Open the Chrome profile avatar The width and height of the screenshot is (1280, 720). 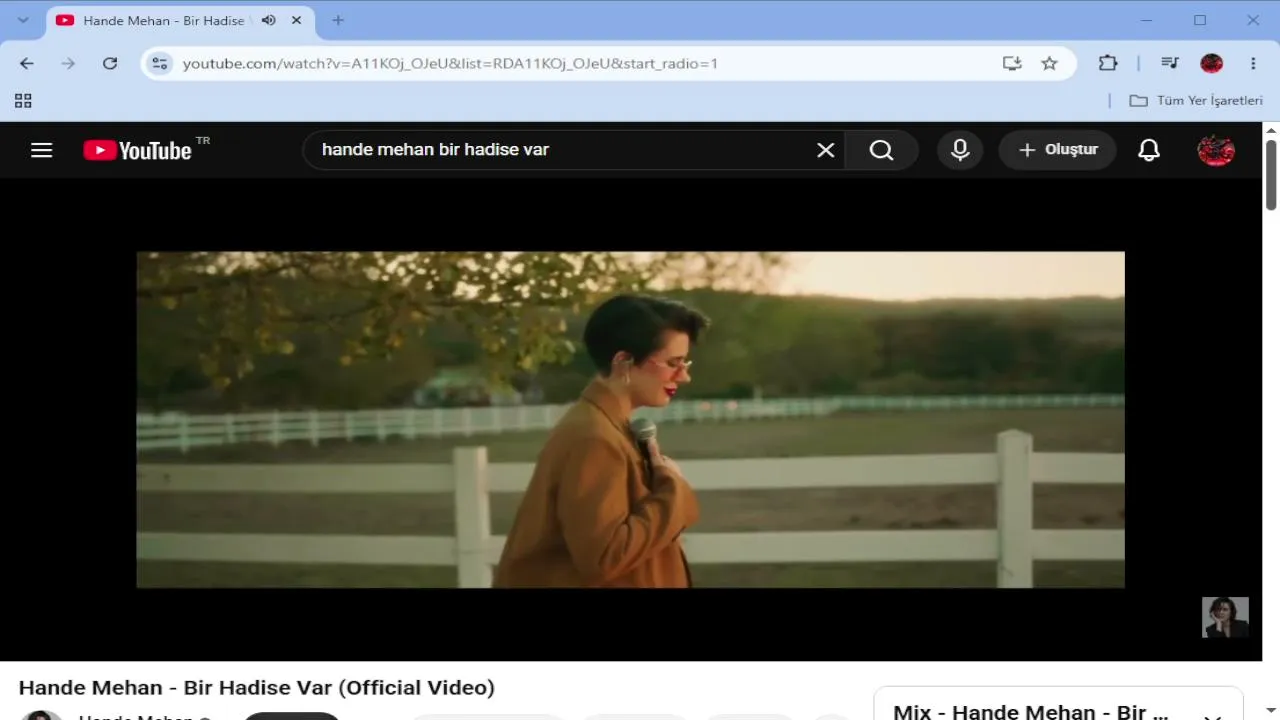[x=1212, y=63]
